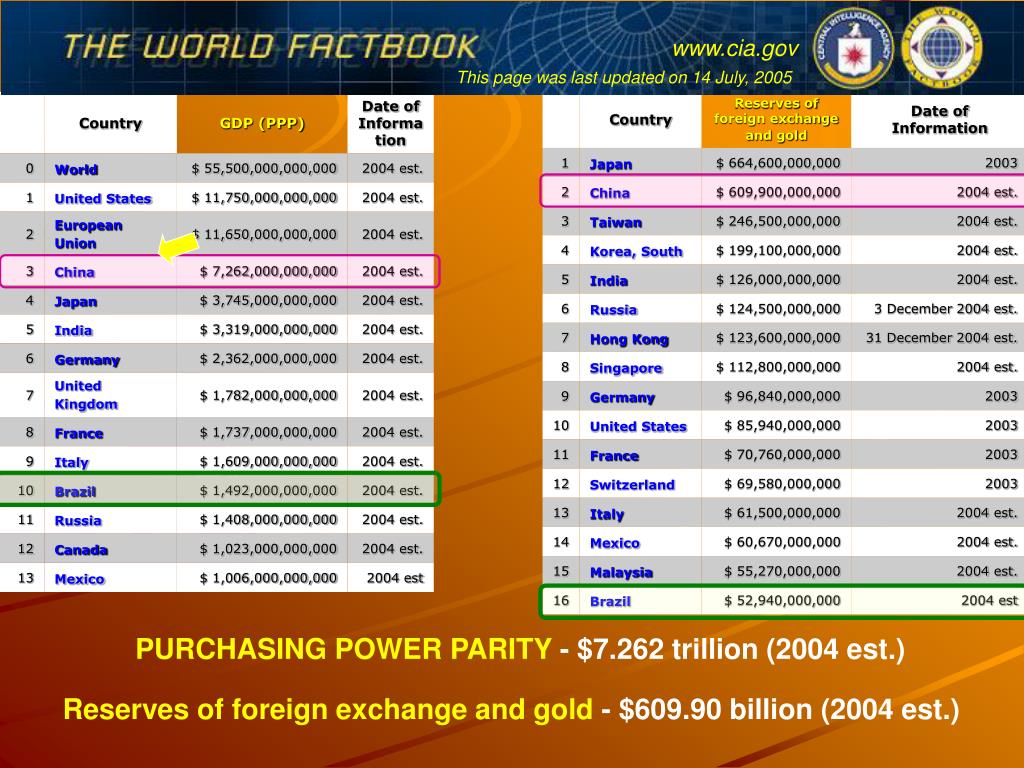Open the Singapore link
The image size is (1024, 768).
626,368
